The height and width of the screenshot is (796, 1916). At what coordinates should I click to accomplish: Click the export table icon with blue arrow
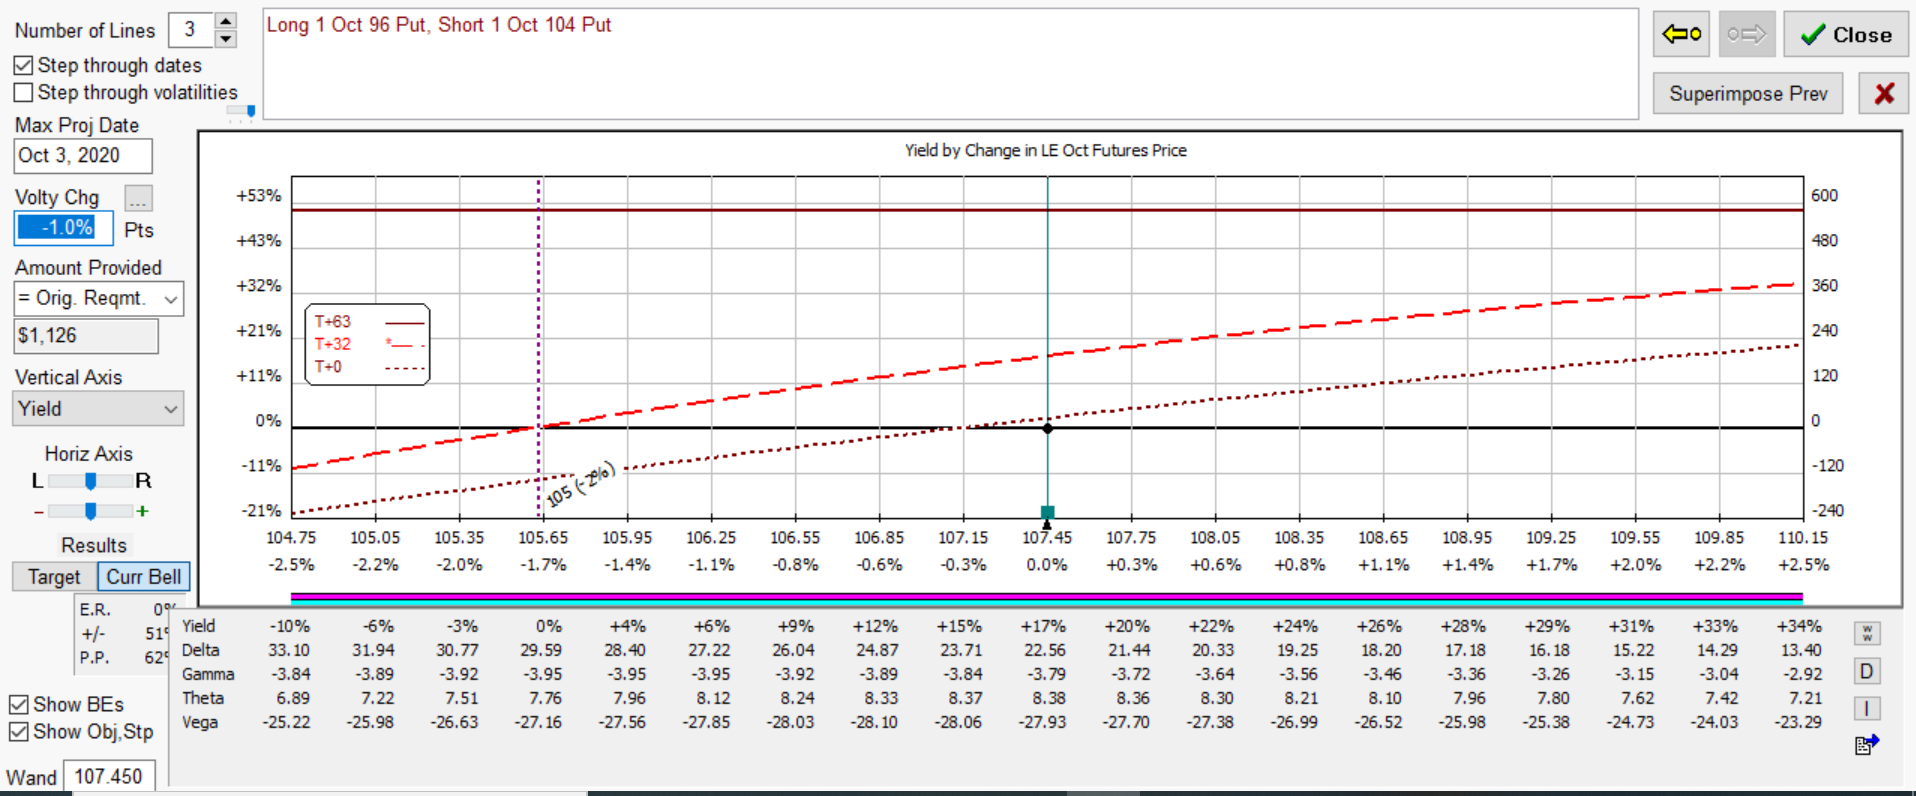pyautogui.click(x=1867, y=745)
